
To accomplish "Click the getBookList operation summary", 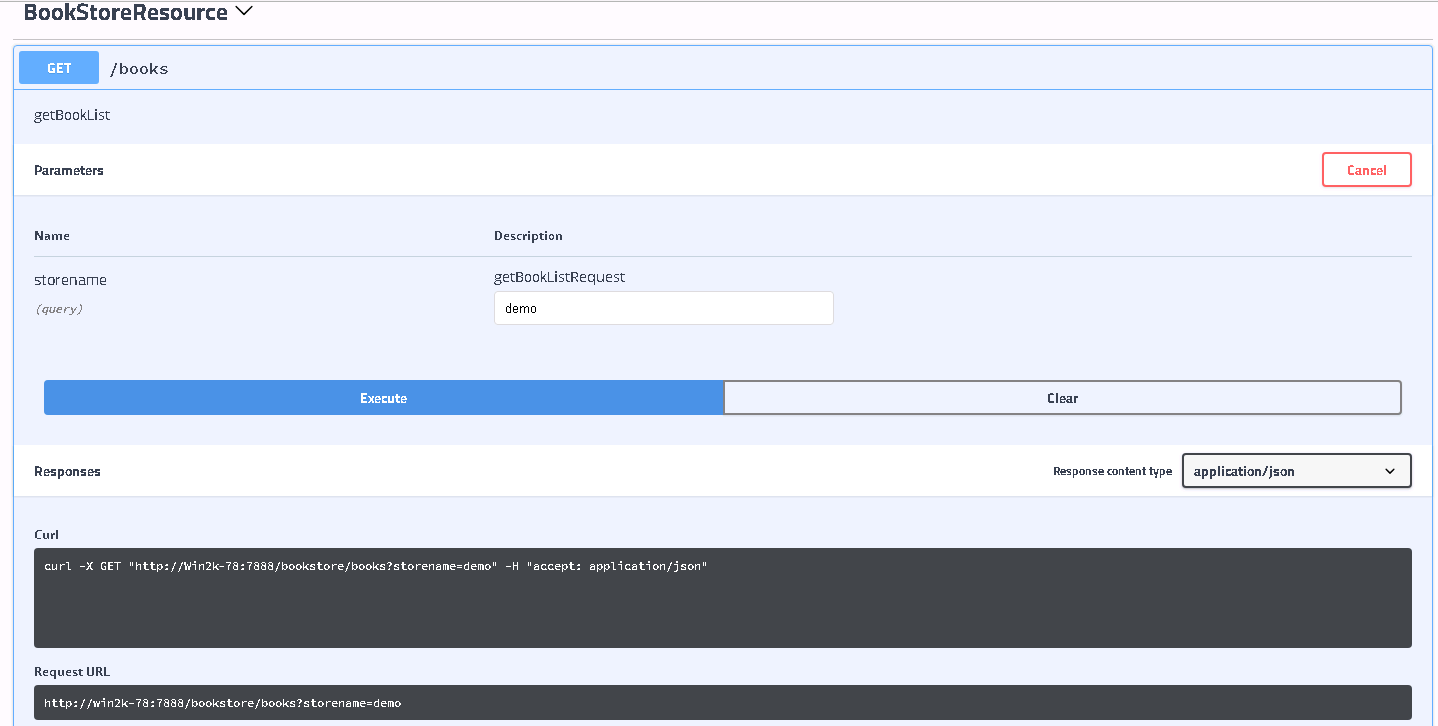I will click(x=72, y=115).
